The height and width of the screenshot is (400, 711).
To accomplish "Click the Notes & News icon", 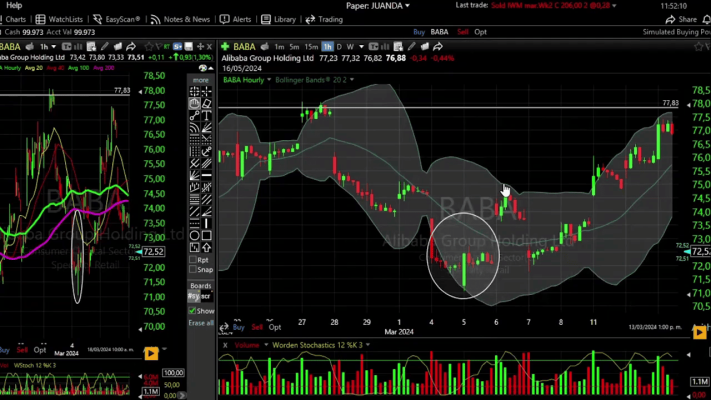I will pos(155,19).
